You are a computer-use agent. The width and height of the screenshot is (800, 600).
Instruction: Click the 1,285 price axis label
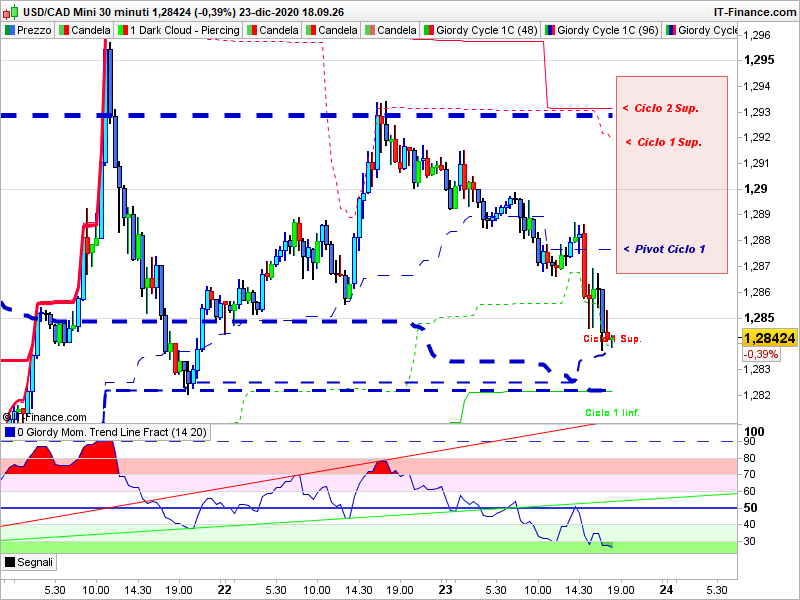(759, 318)
